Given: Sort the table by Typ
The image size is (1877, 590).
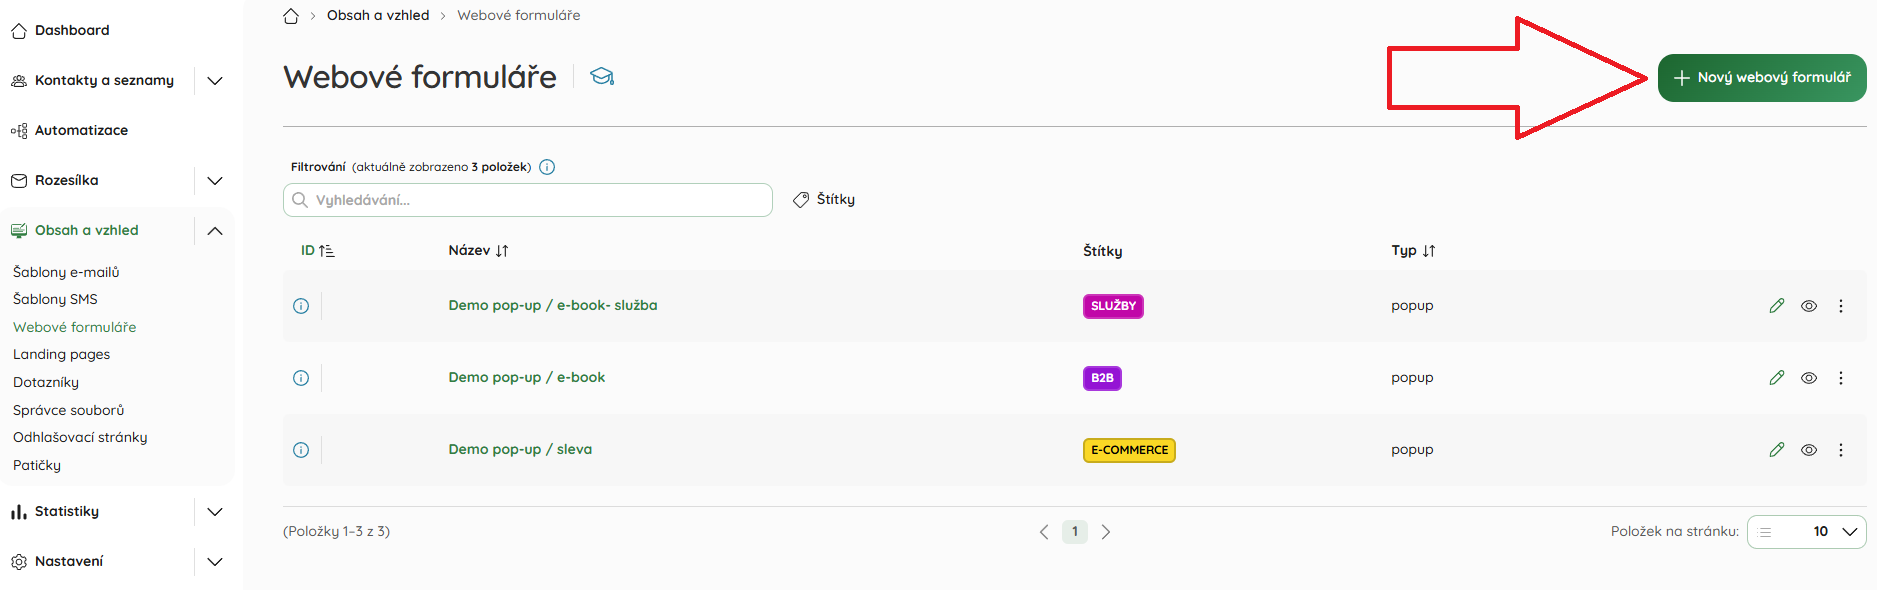Looking at the screenshot, I should tap(1413, 251).
